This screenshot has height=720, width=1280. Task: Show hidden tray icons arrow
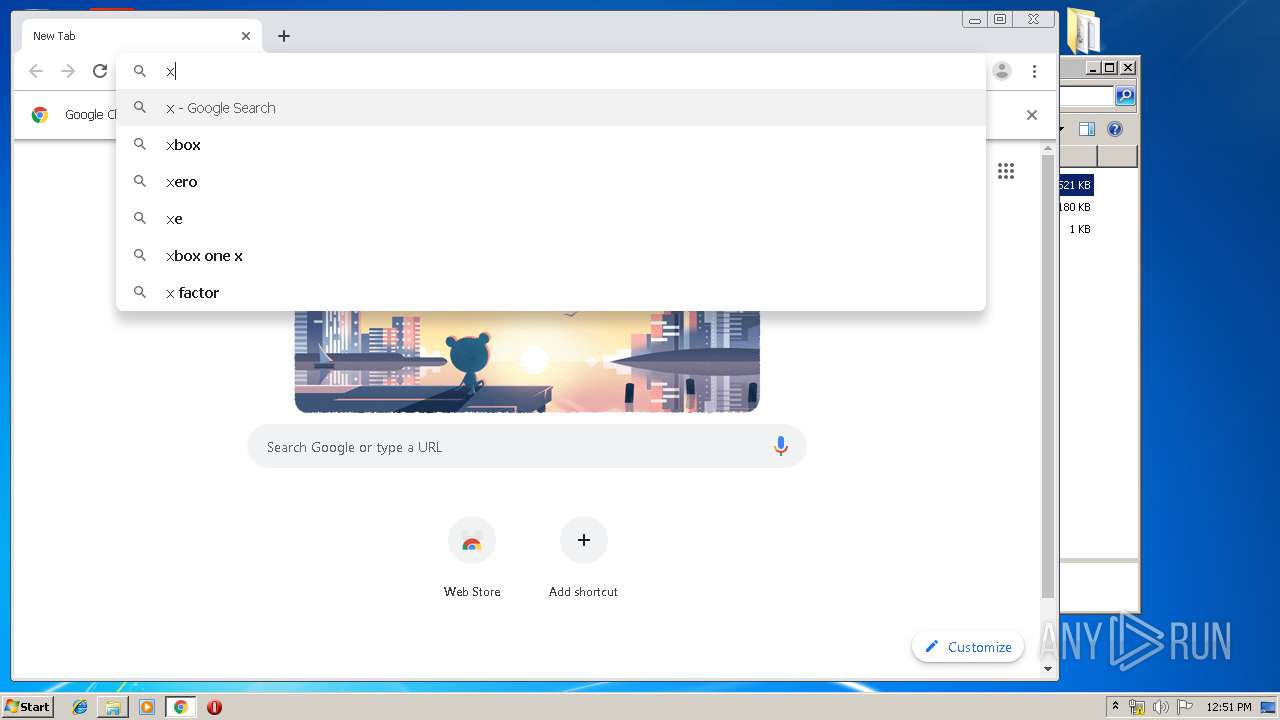click(x=1115, y=707)
